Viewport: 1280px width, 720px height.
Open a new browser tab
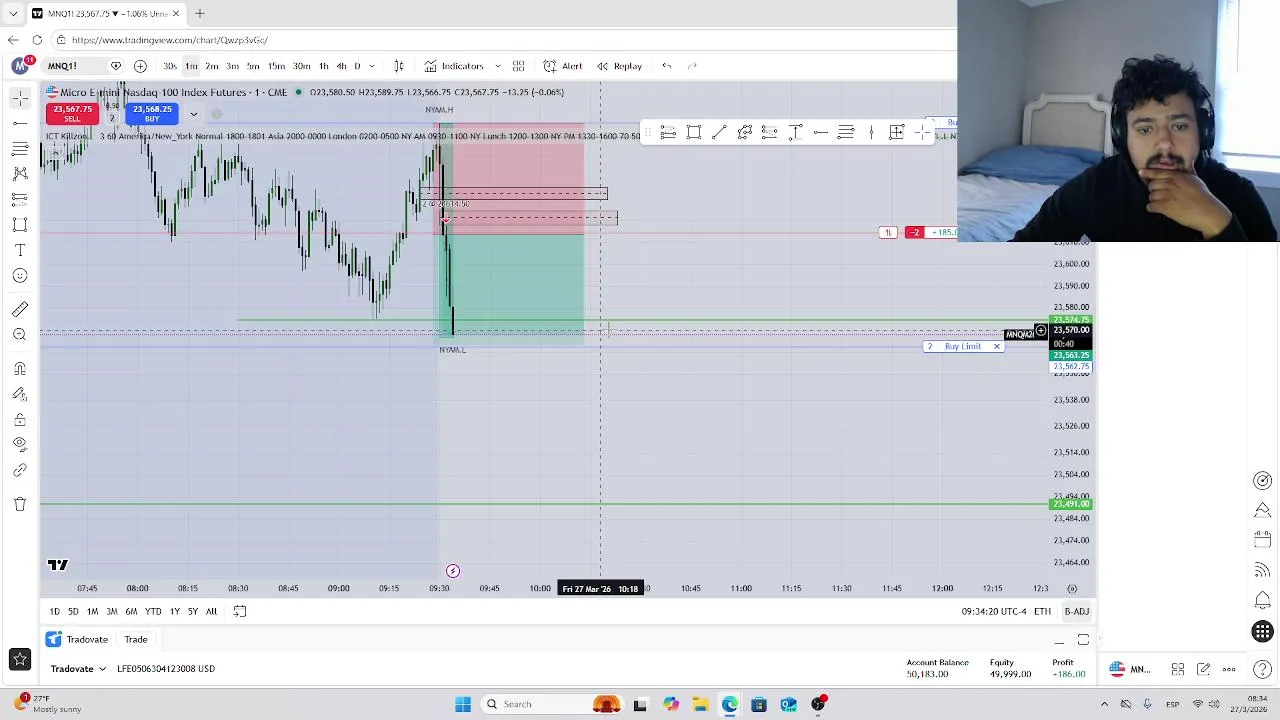(199, 13)
